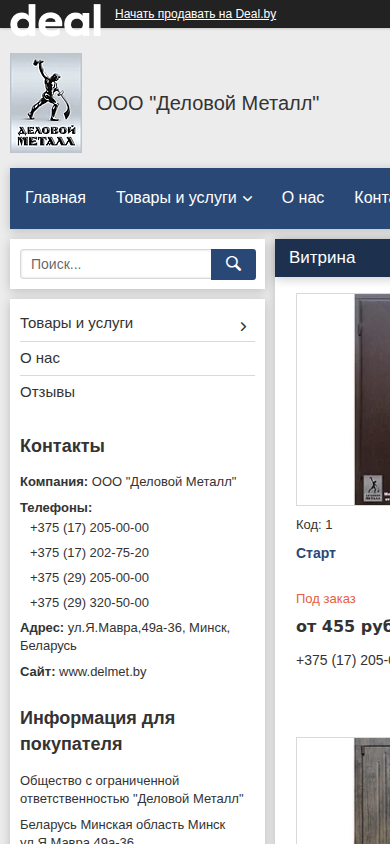Screen dimensions: 390x844
Task: Click the от 455 руб price
Action: (343, 626)
